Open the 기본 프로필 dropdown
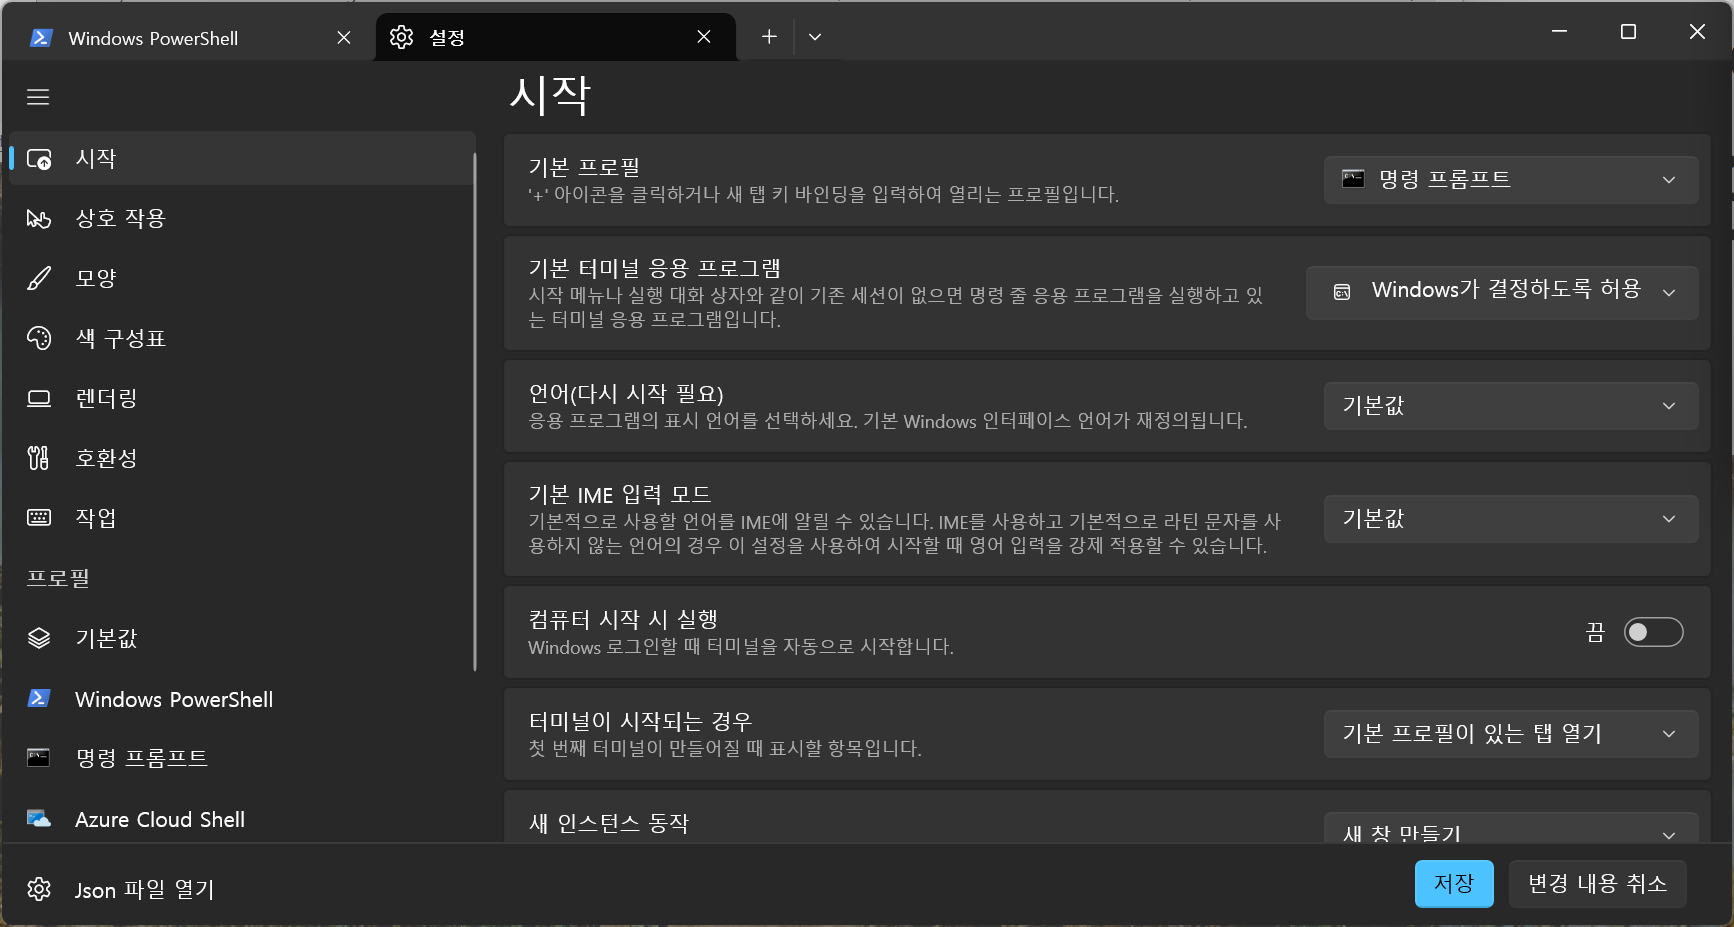 1511,180
